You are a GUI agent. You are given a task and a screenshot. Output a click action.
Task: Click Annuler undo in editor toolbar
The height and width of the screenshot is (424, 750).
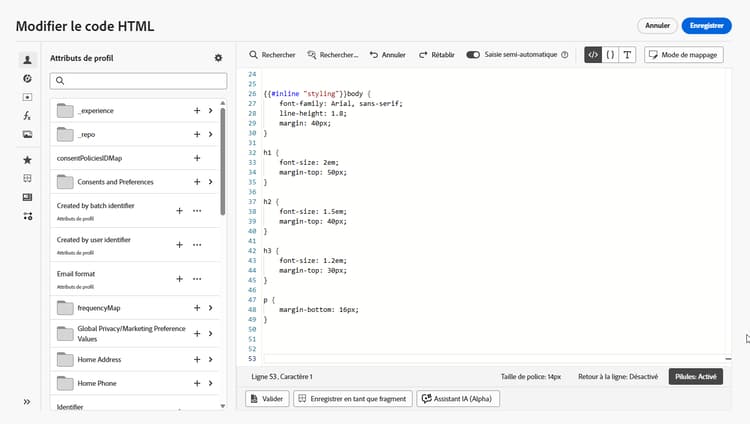point(387,55)
